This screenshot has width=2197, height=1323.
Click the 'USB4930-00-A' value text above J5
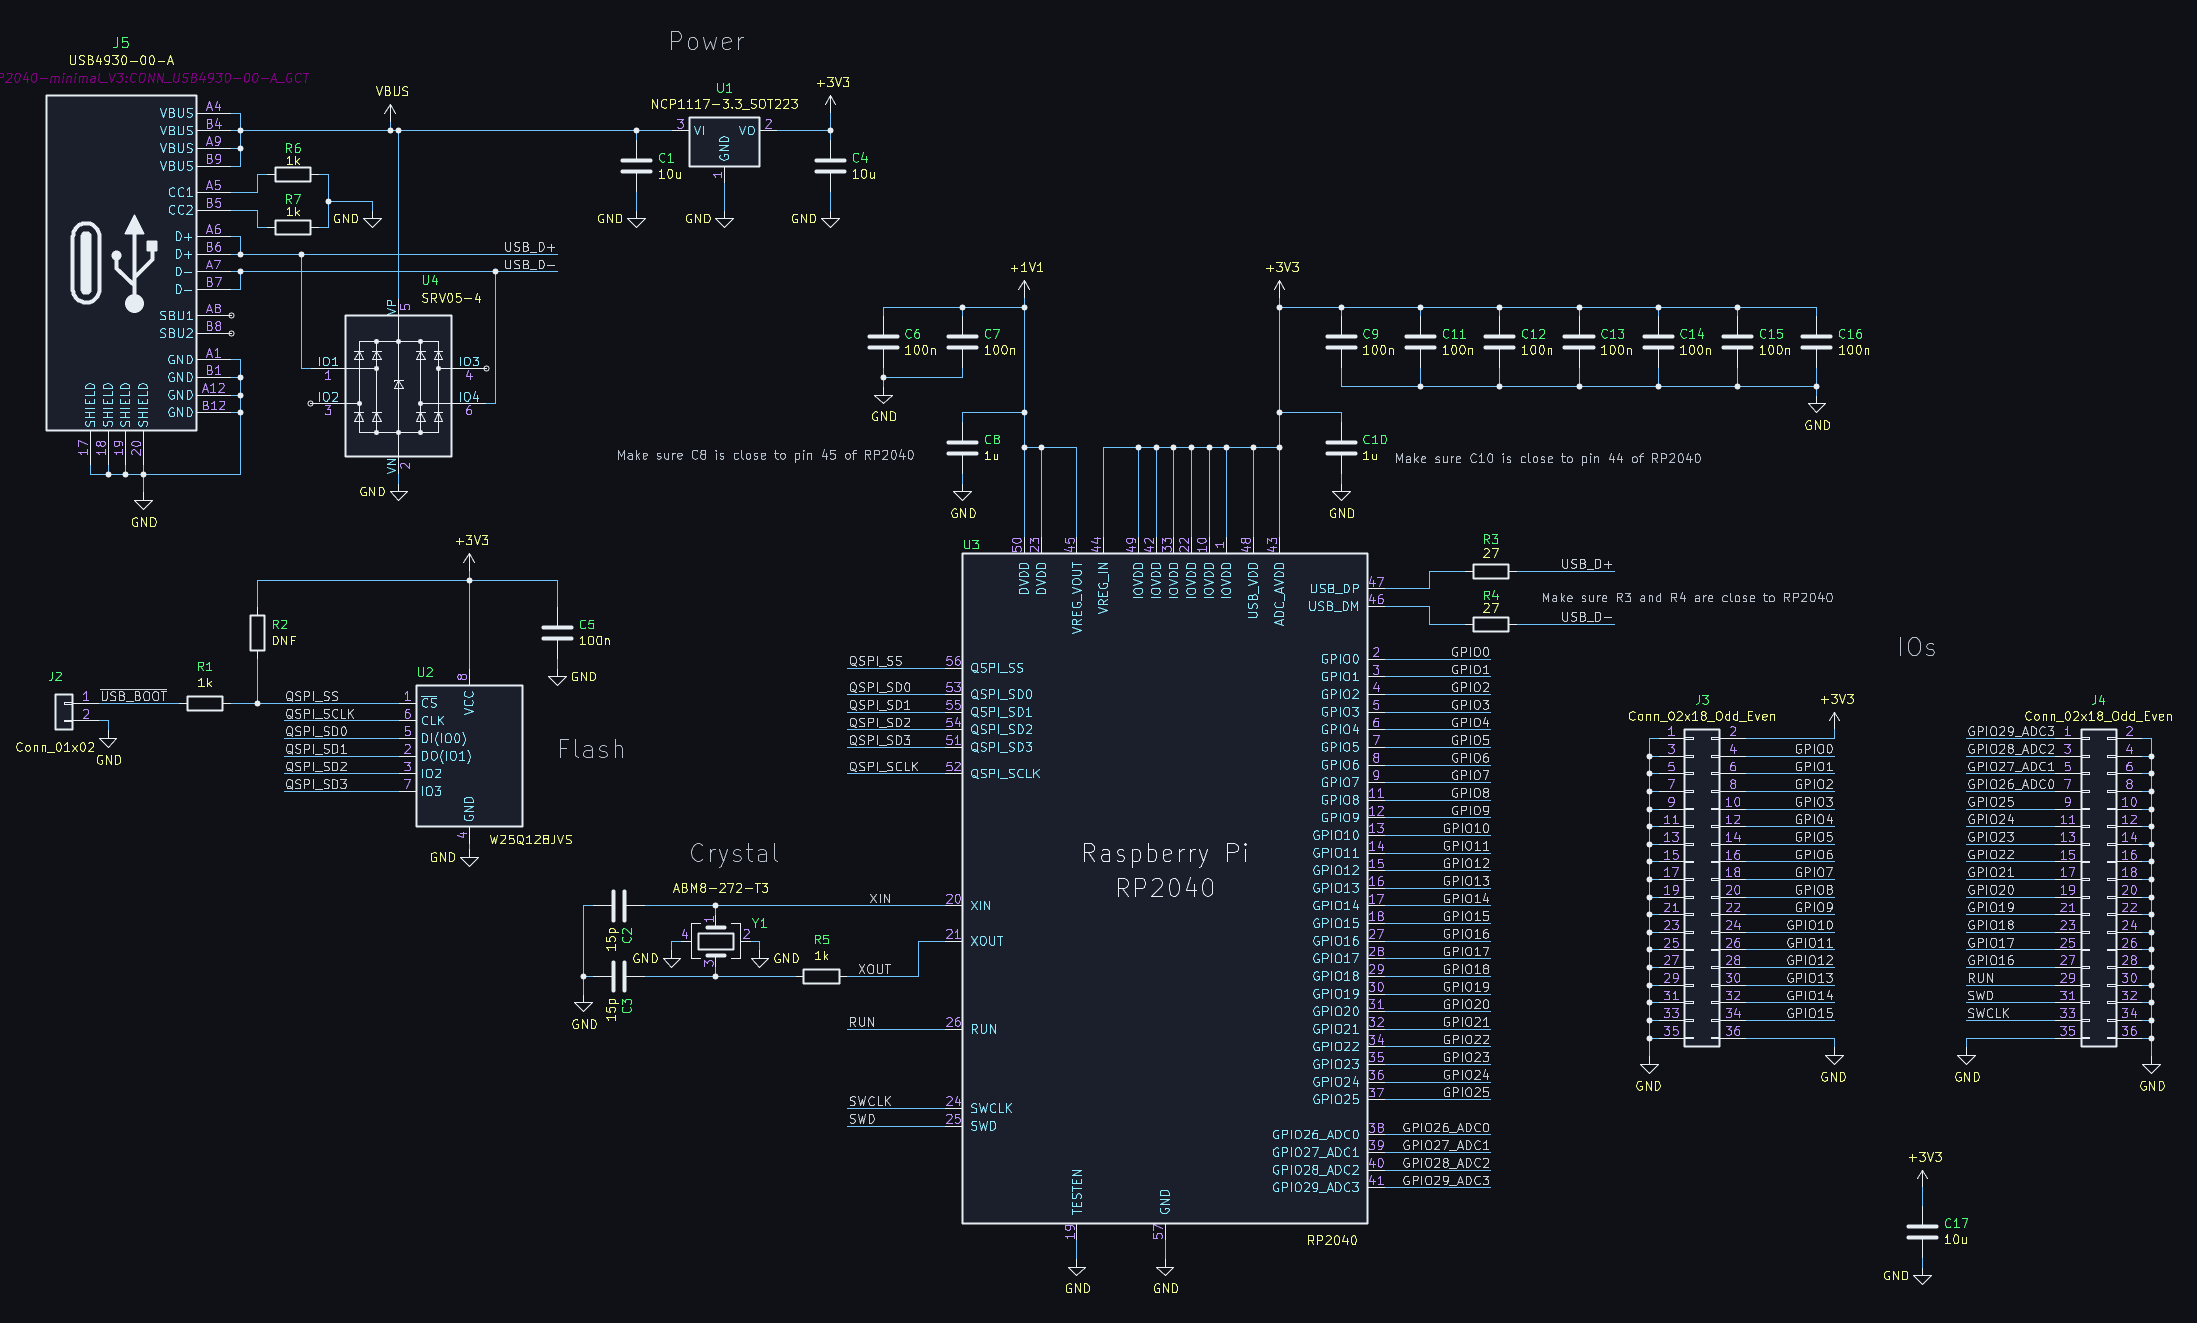[121, 60]
